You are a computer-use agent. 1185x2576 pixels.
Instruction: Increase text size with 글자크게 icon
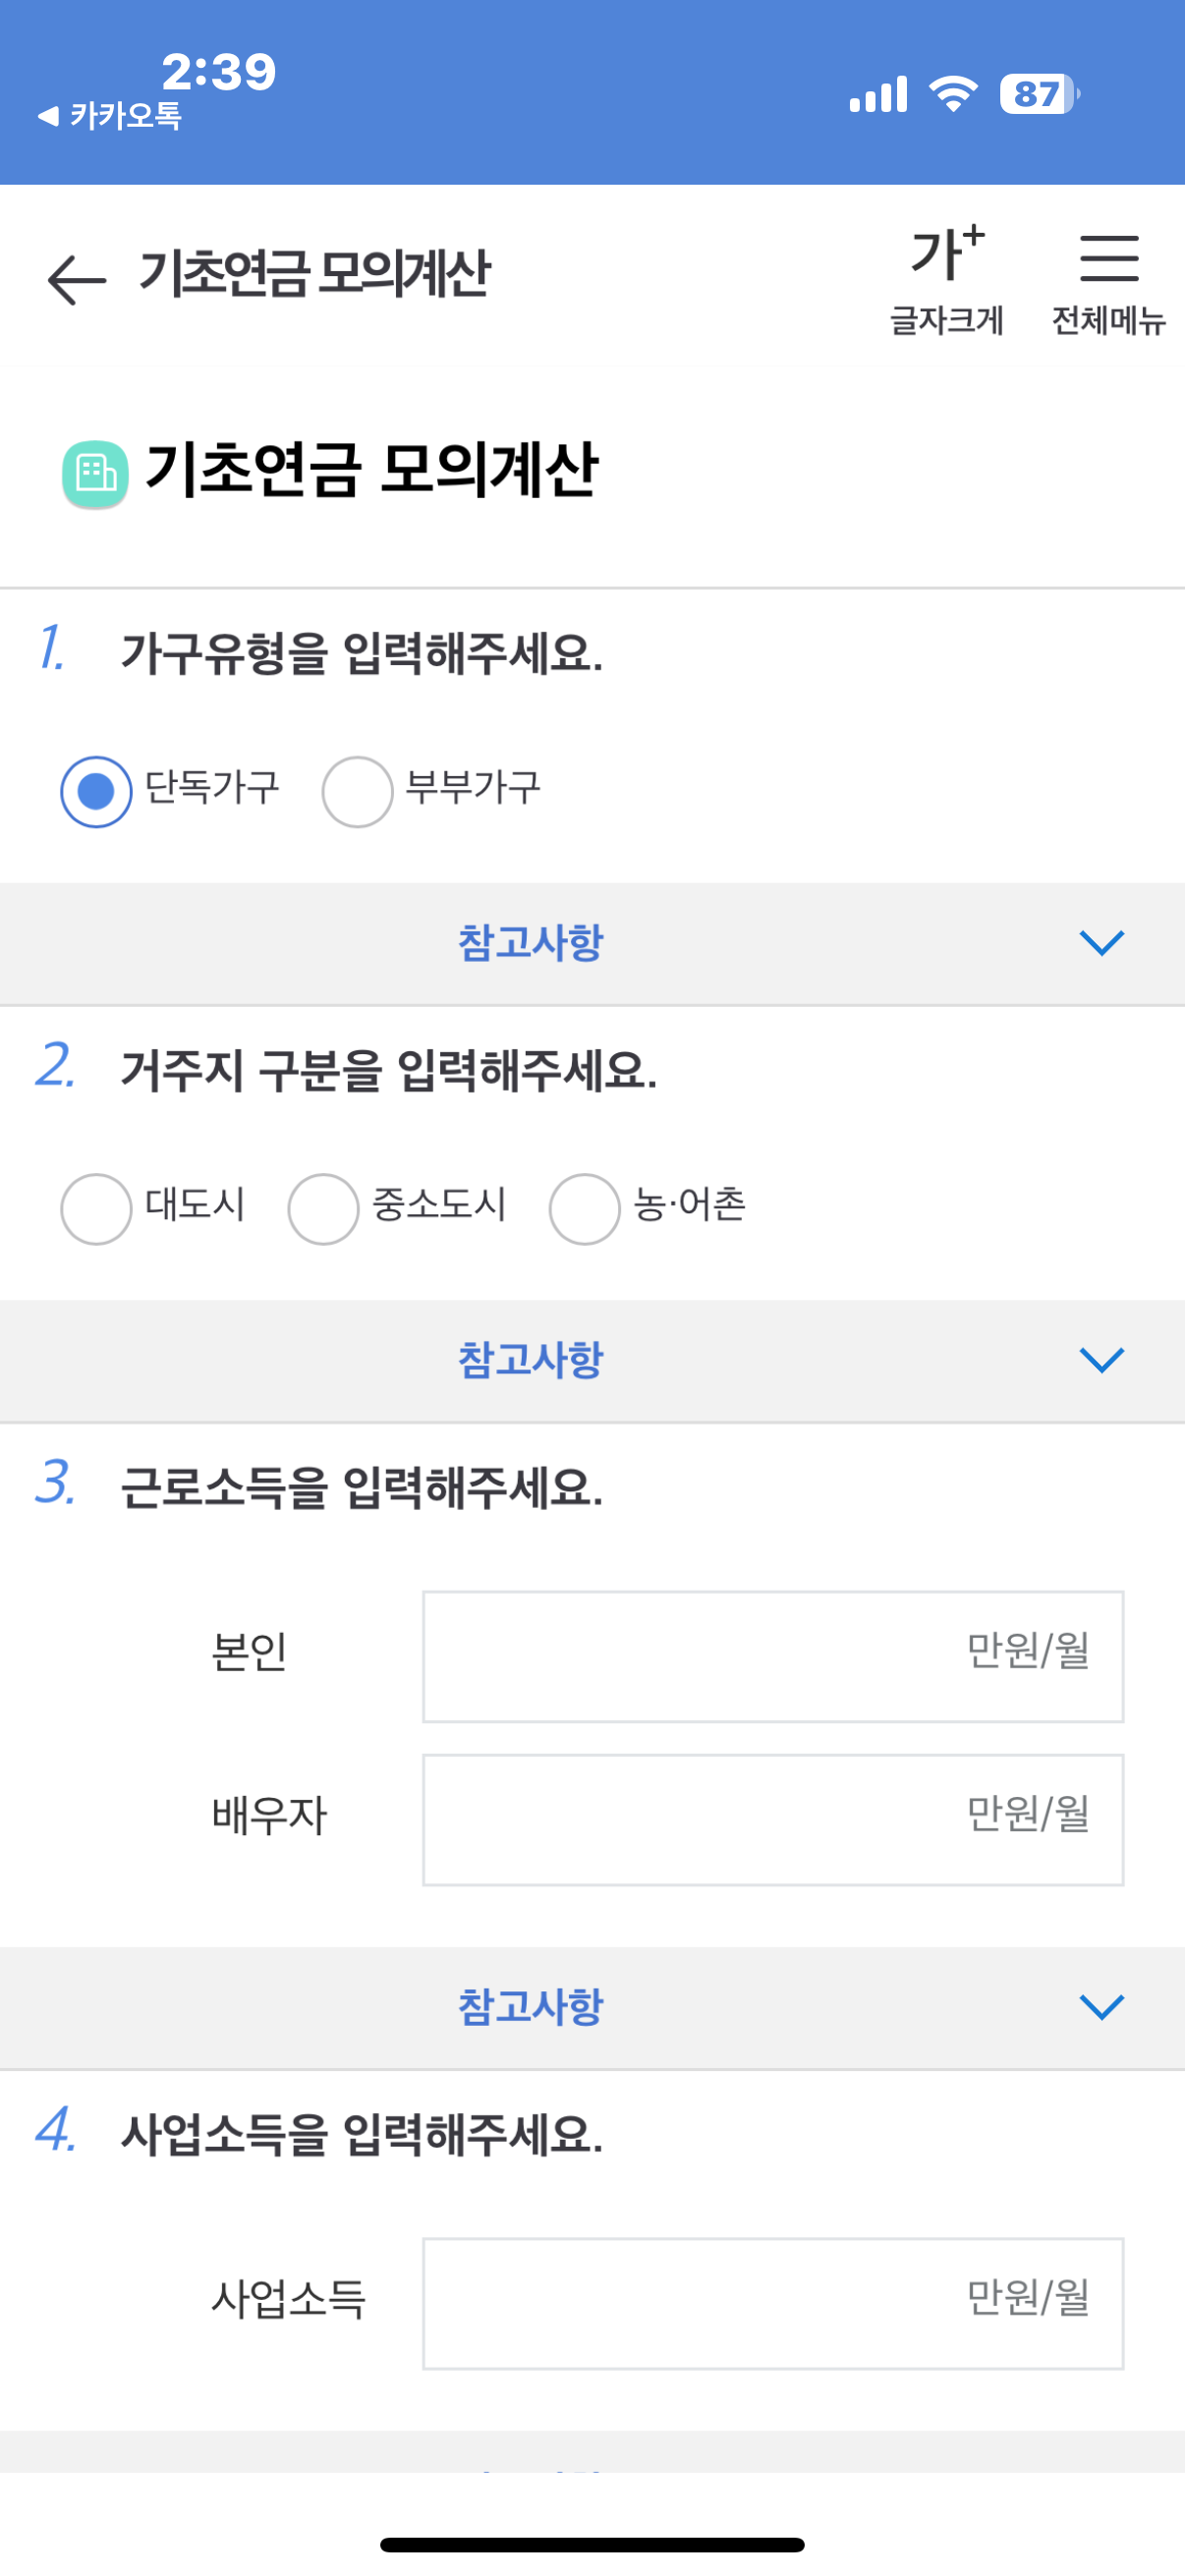[947, 280]
